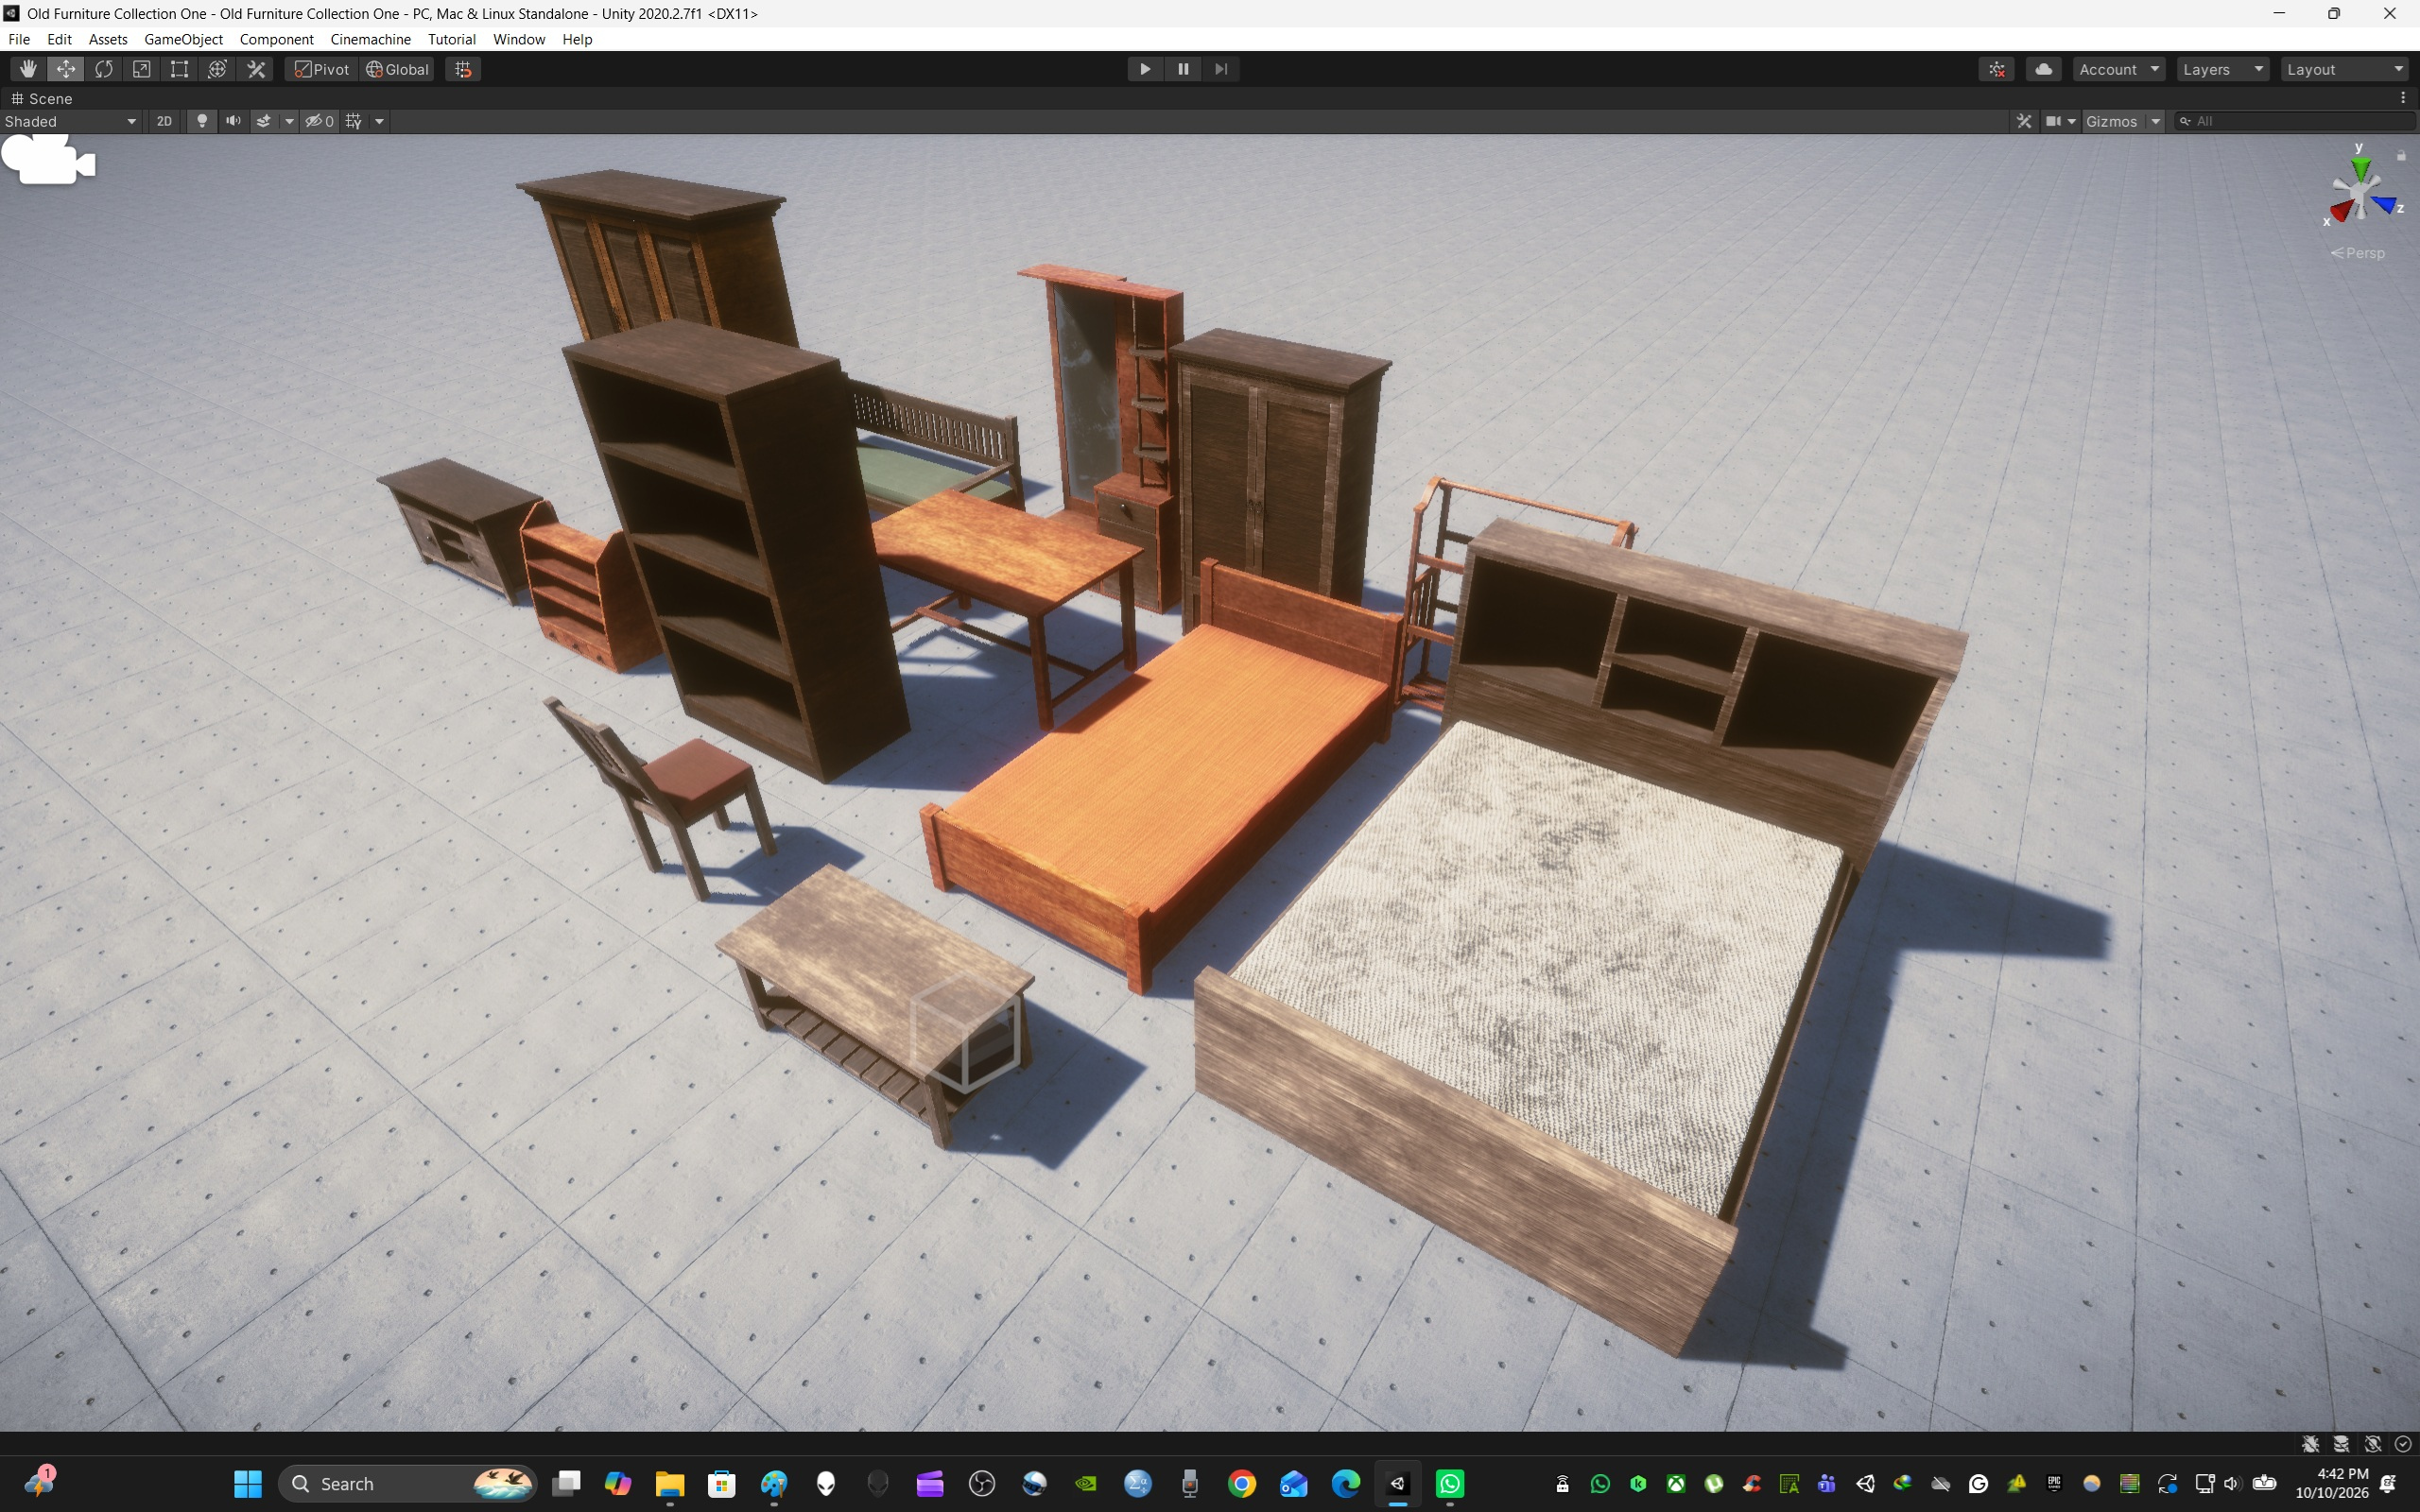Select the Rotate tool
This screenshot has width=2420, height=1512.
104,69
